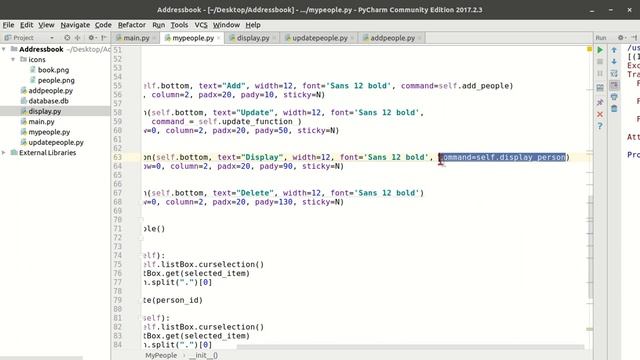Click the Restore layout icon in Run panel
Image resolution: width=640 pixels, height=360 pixels.
pyautogui.click(x=600, y=88)
